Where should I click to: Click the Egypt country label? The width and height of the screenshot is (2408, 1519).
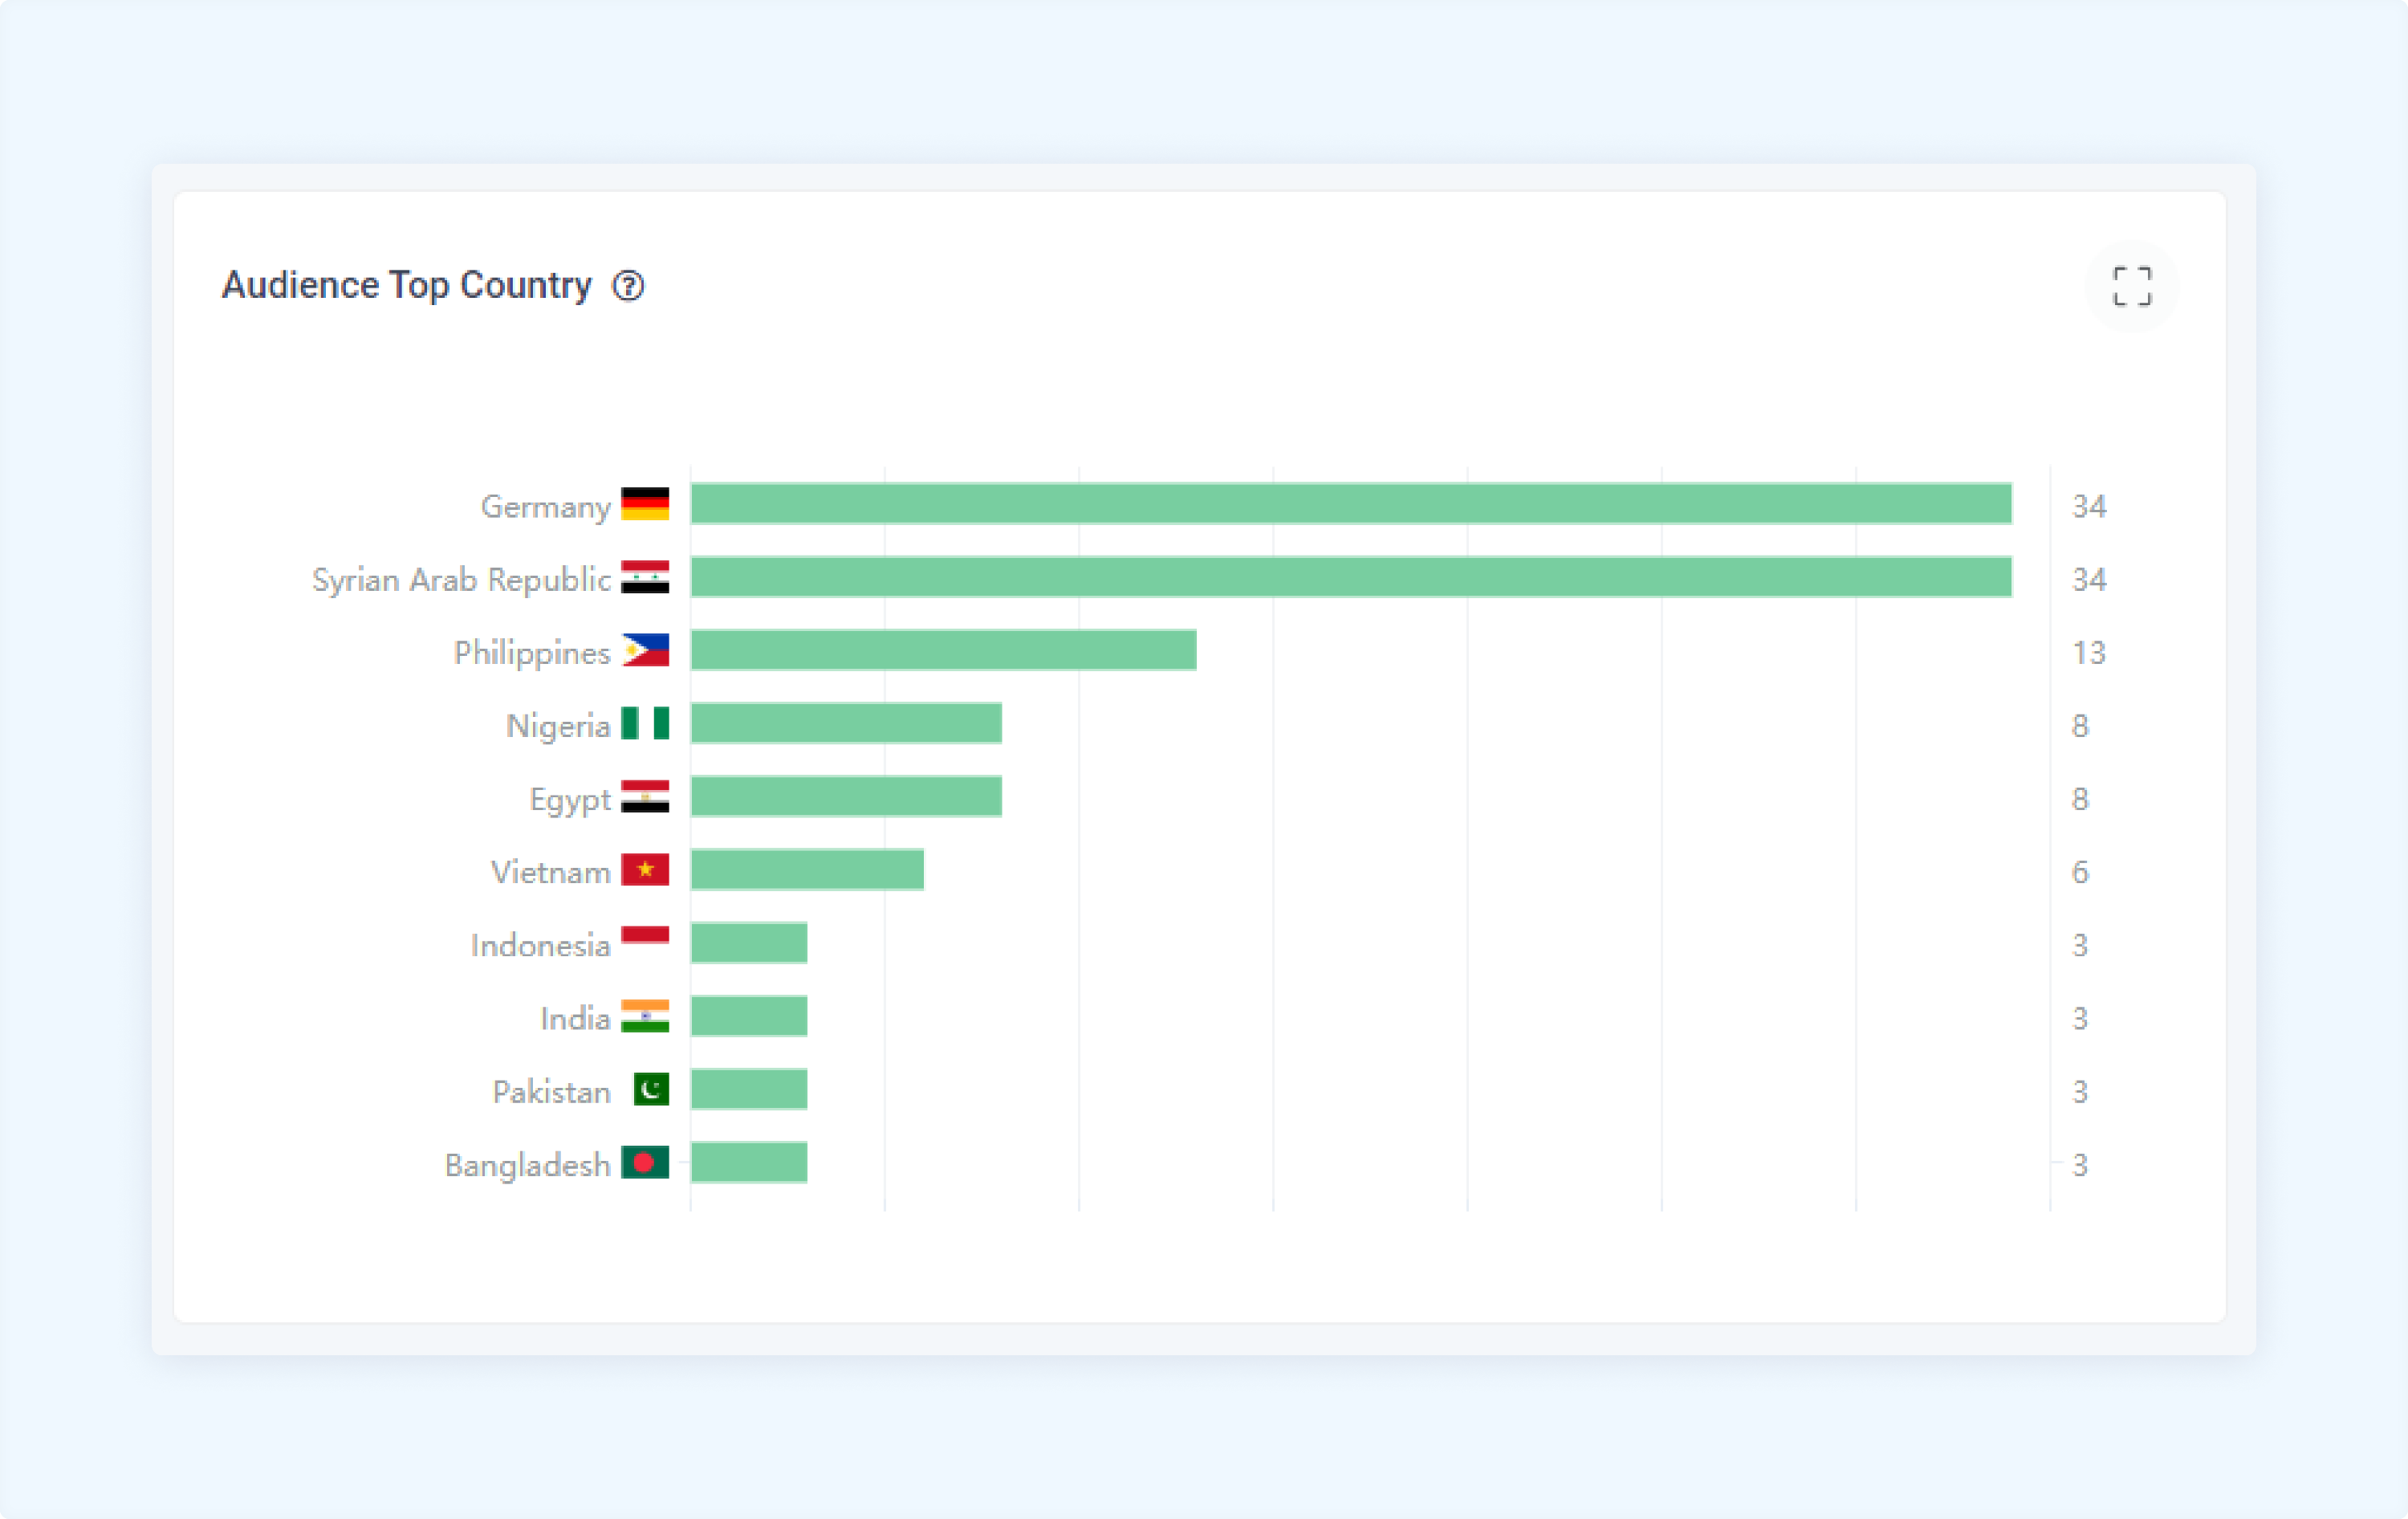570,800
